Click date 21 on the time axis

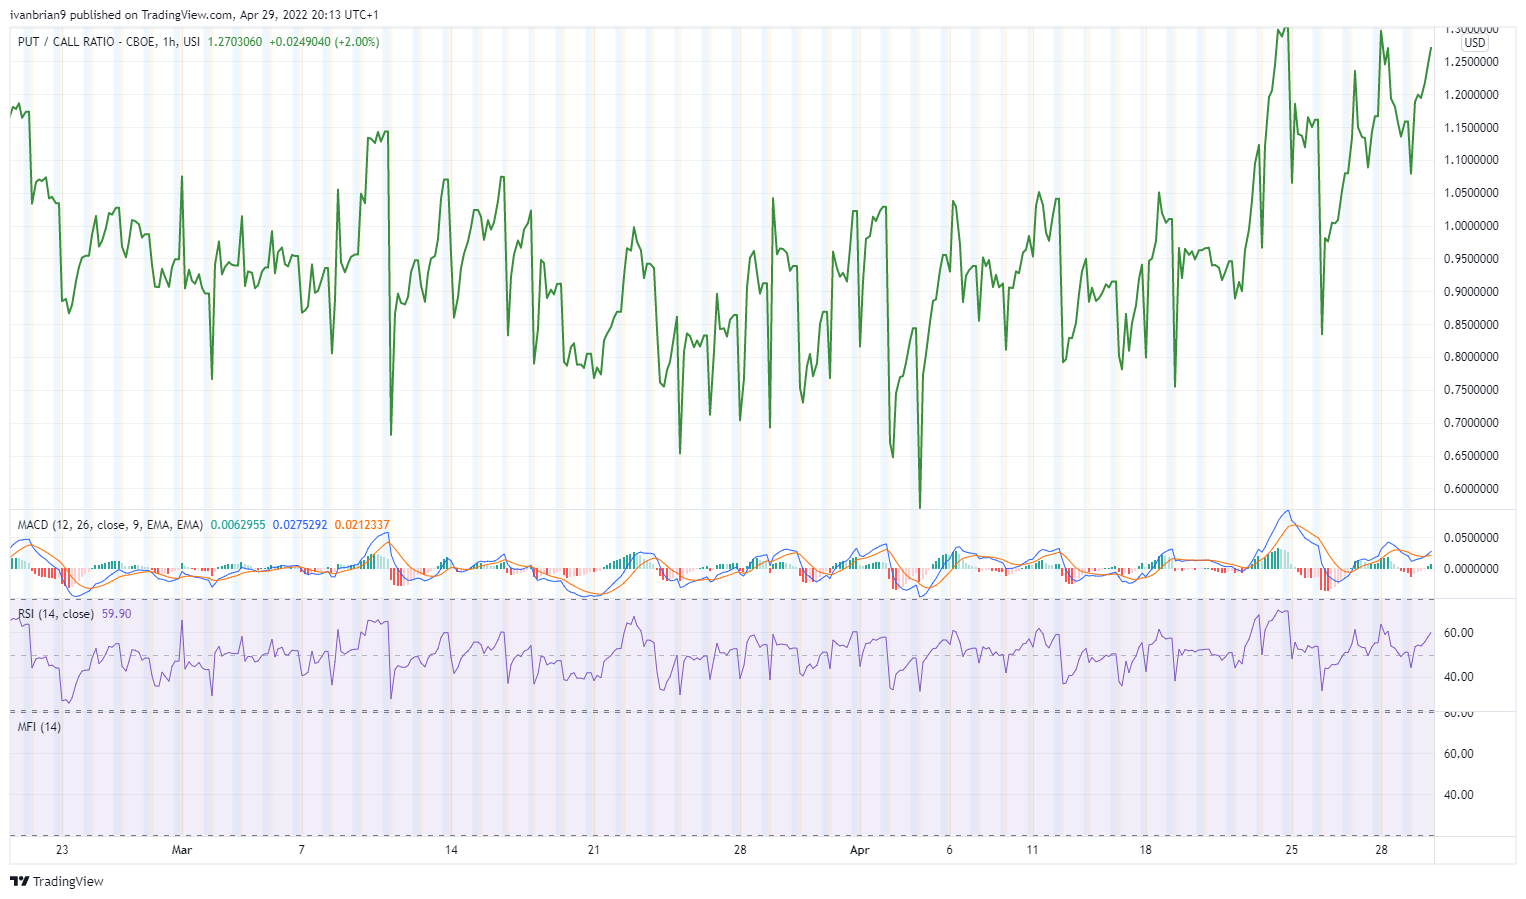(594, 850)
